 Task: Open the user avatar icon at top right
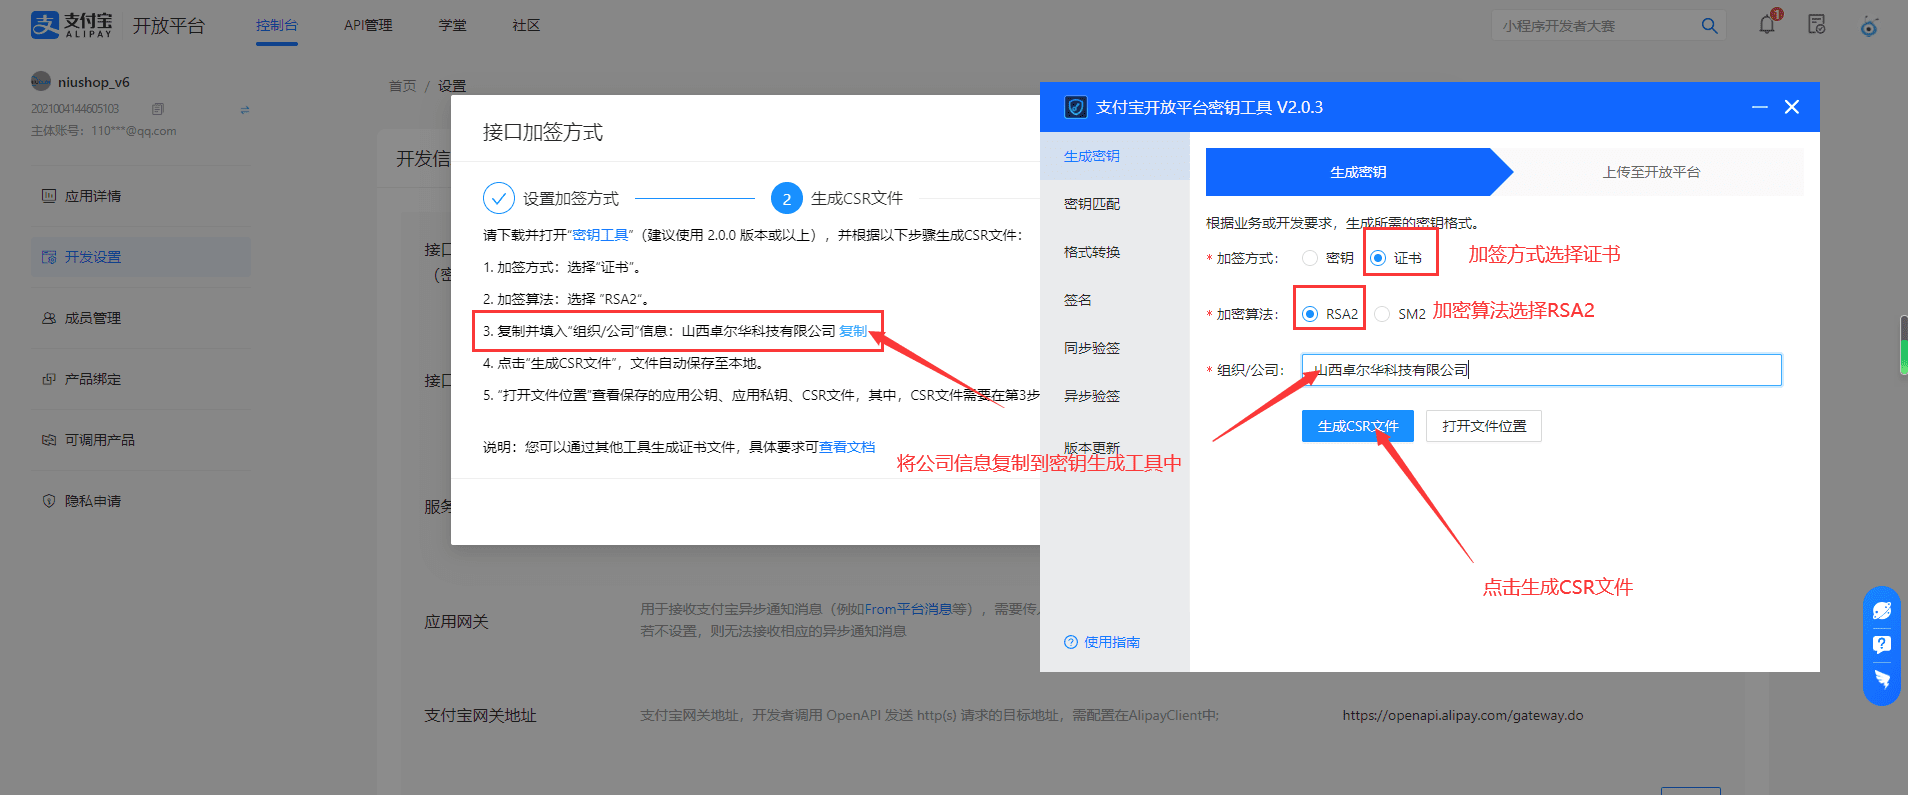click(1868, 27)
